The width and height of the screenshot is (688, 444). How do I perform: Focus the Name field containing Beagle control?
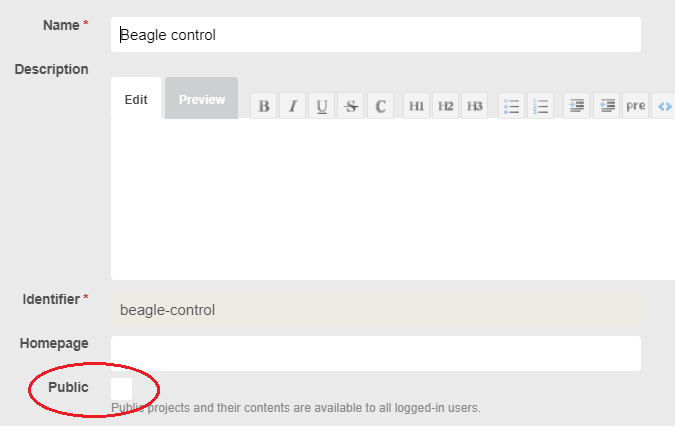376,35
